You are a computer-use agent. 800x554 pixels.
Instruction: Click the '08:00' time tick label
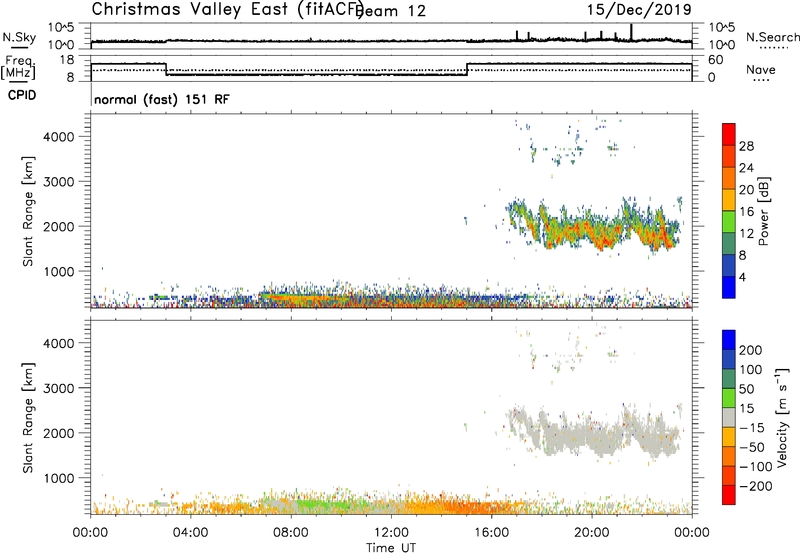[x=291, y=533]
